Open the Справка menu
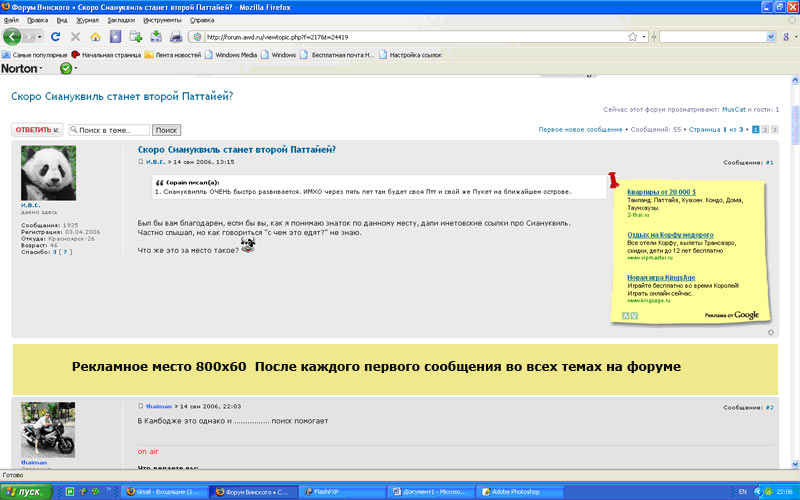The height and width of the screenshot is (500, 800). tap(202, 20)
